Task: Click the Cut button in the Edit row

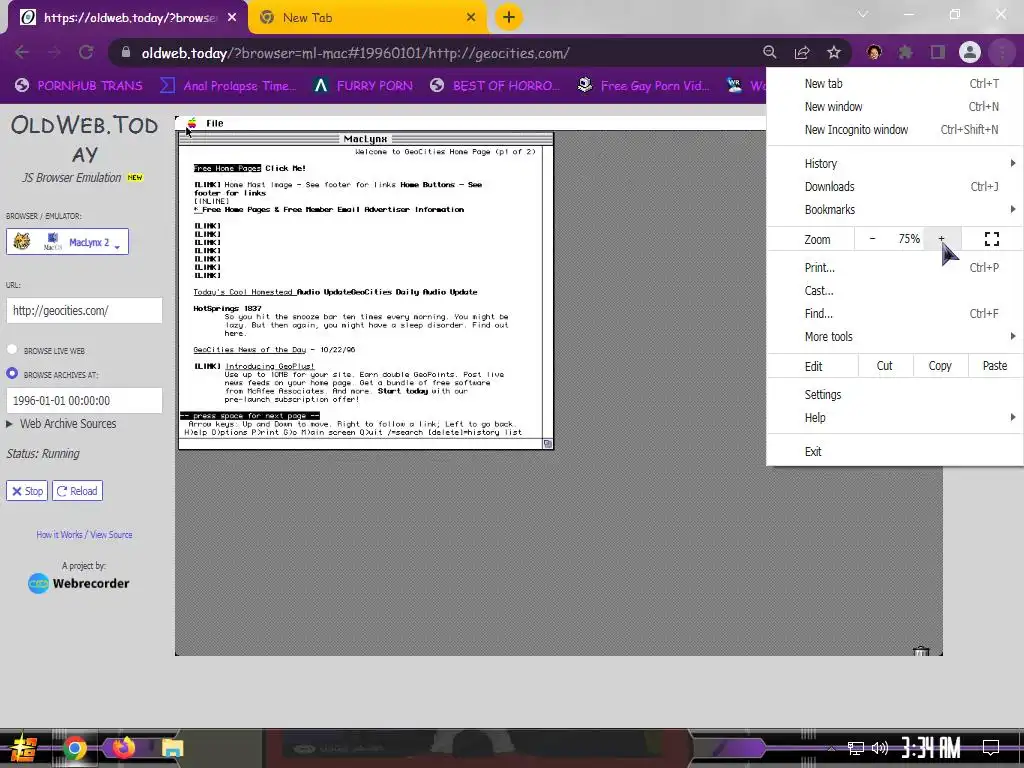Action: [x=884, y=366]
